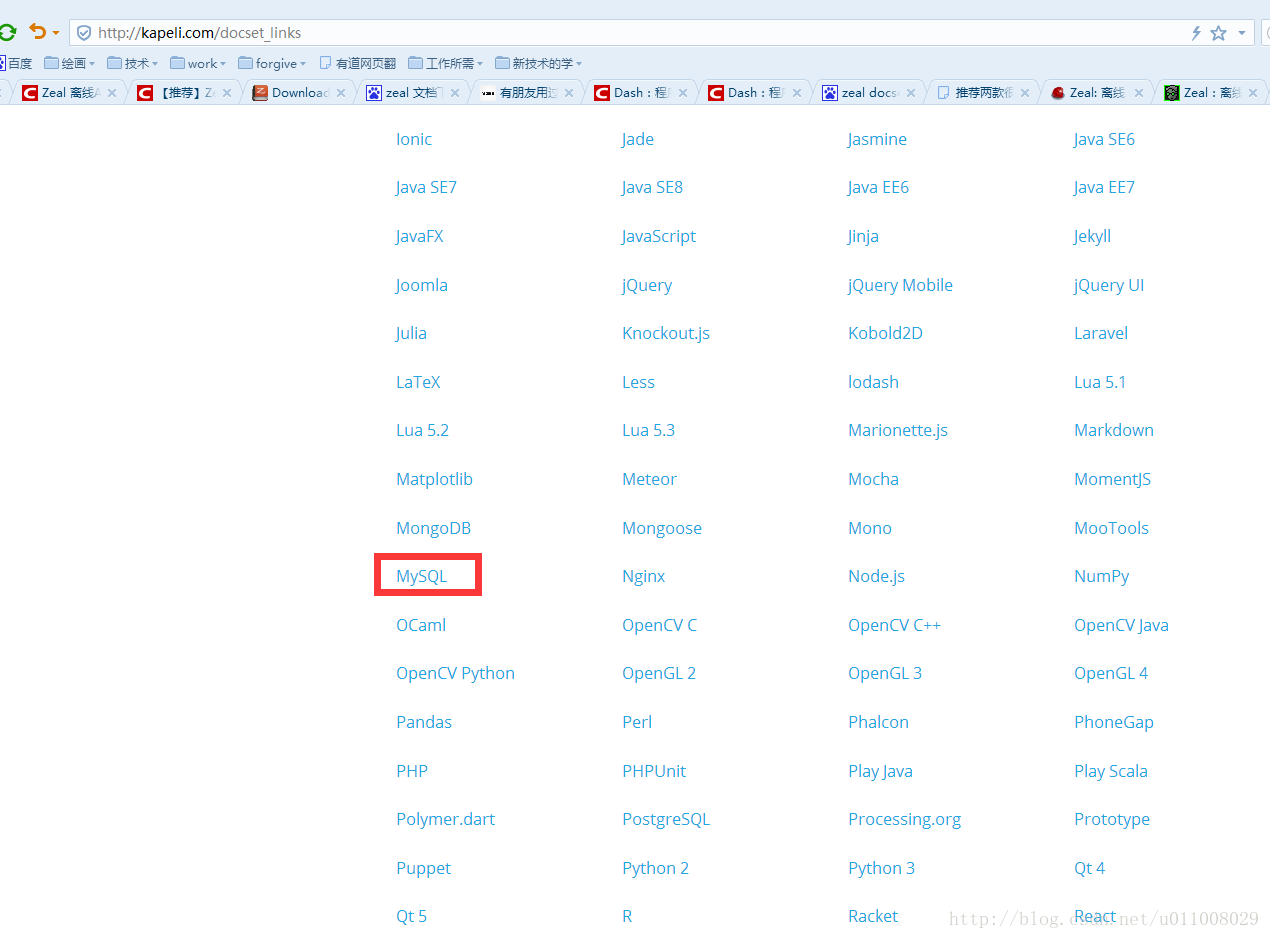Viewport: 1270px width, 939px height.
Task: Open the Node.js docset link
Action: pyautogui.click(x=876, y=576)
